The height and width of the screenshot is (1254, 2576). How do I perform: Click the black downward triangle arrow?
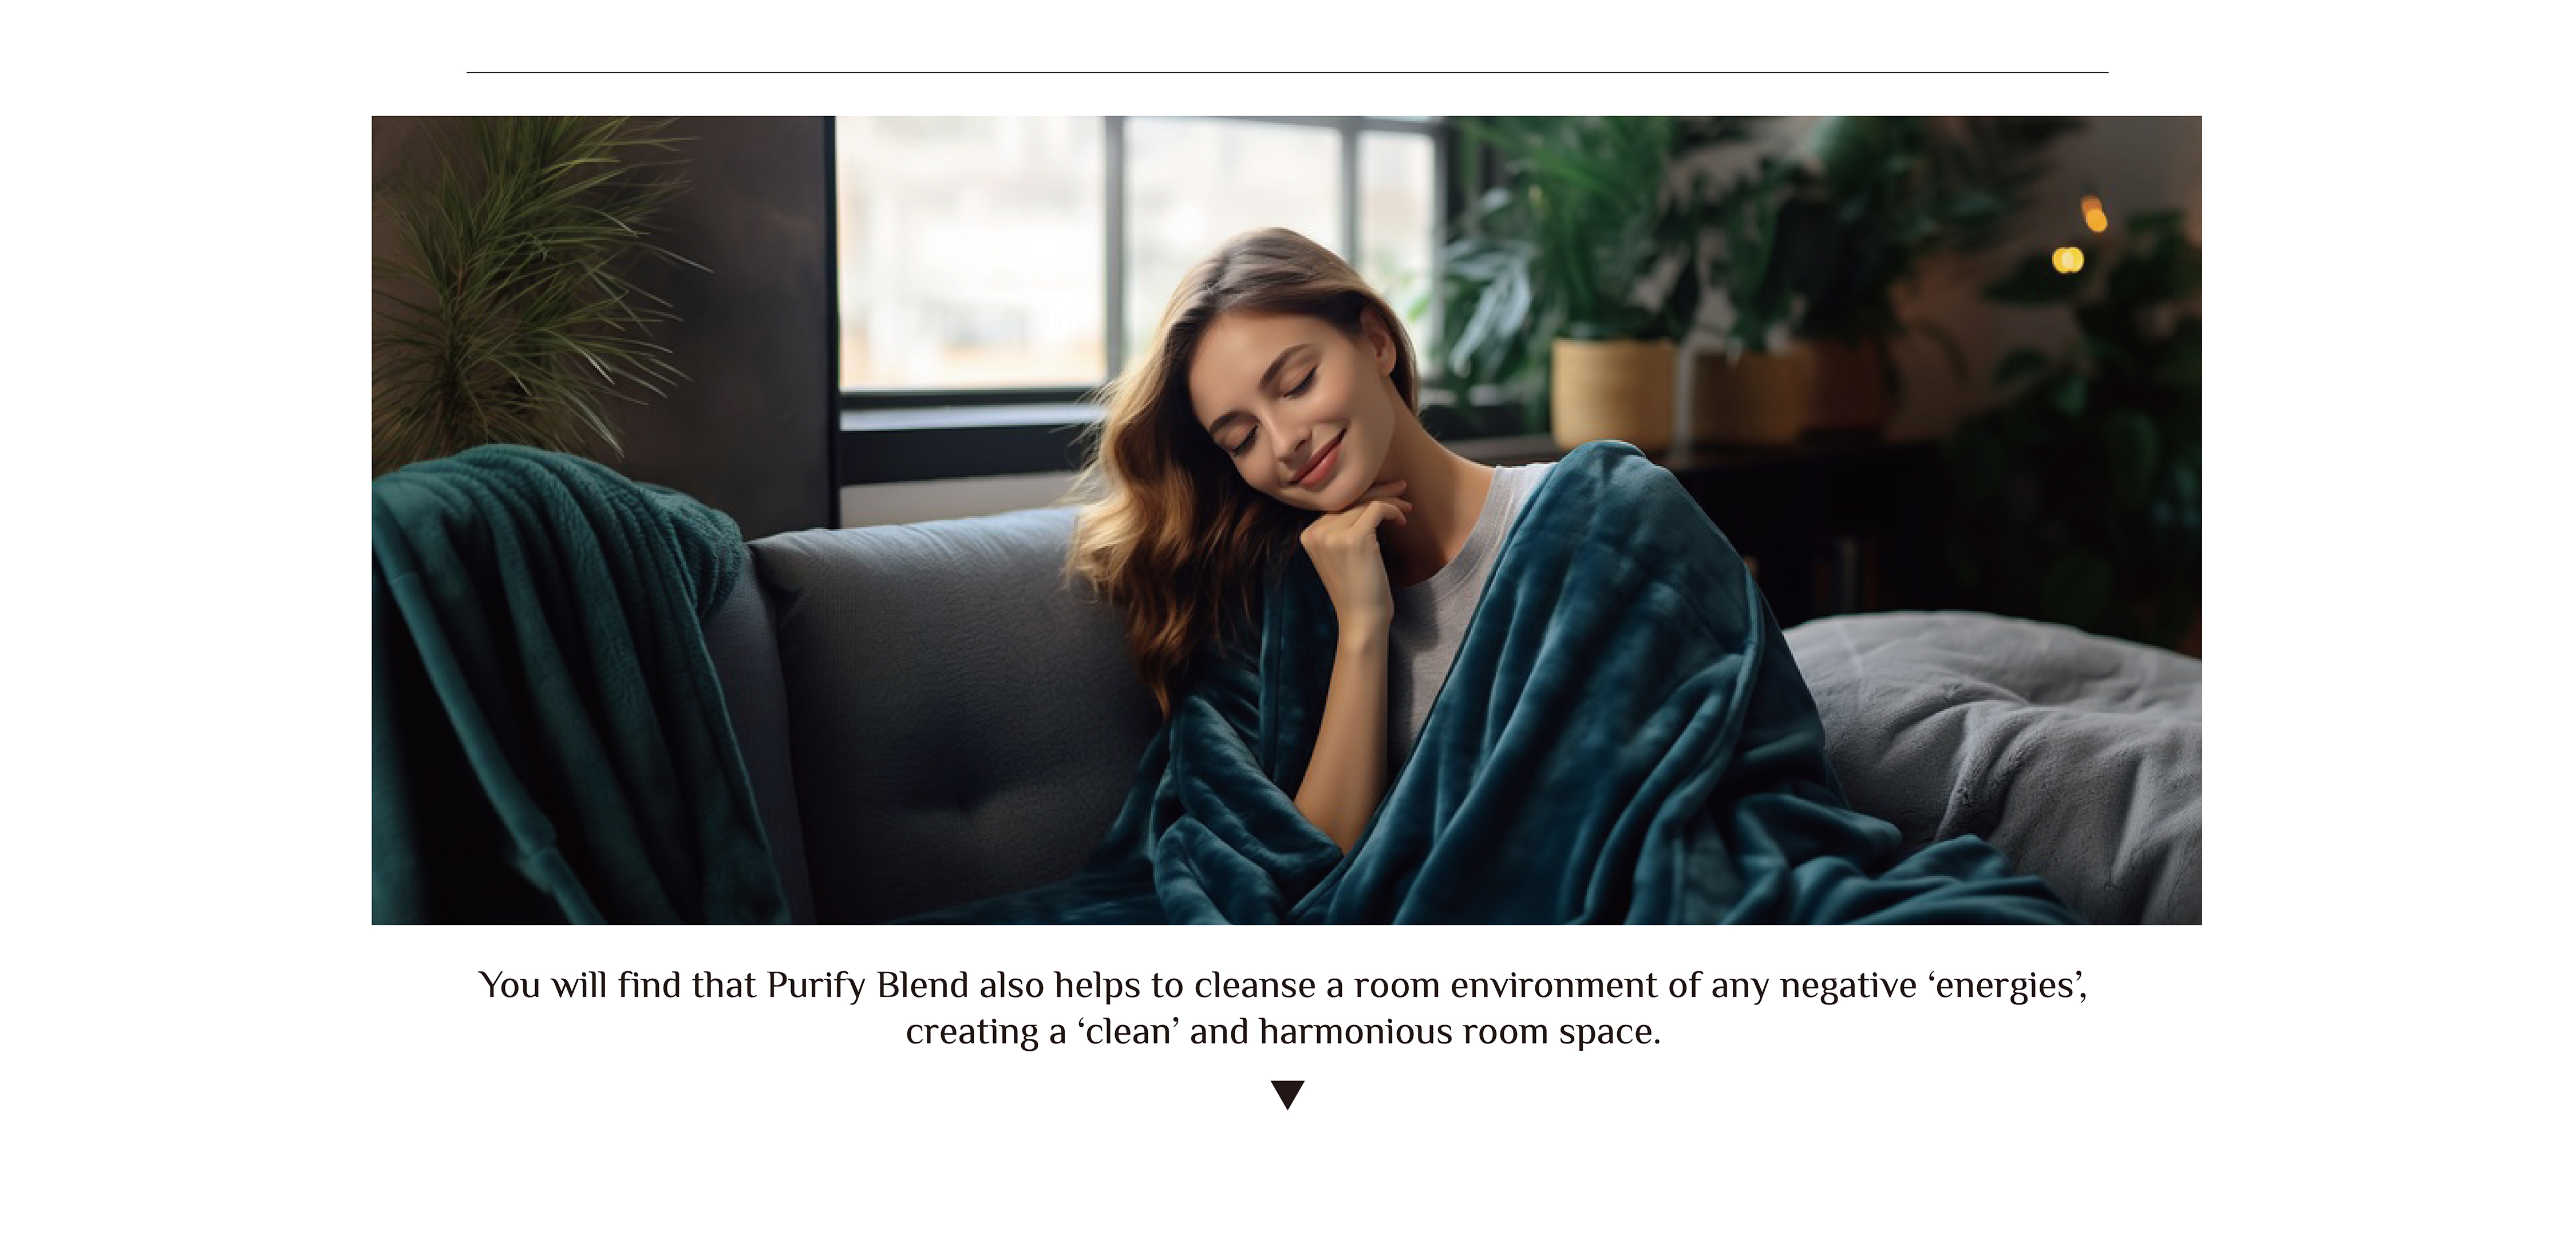click(1287, 1094)
